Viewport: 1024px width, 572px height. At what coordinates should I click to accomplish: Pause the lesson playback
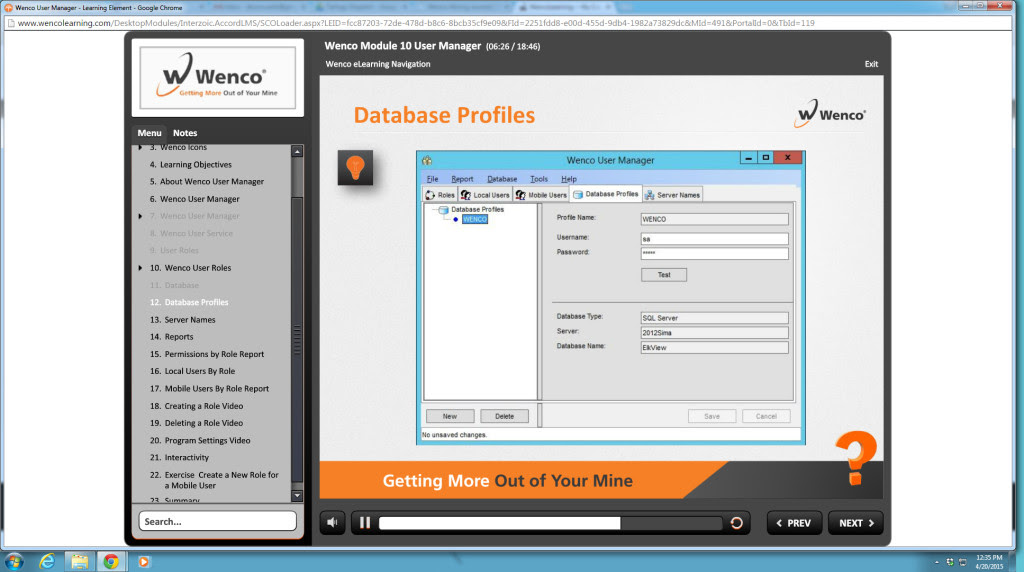point(365,522)
